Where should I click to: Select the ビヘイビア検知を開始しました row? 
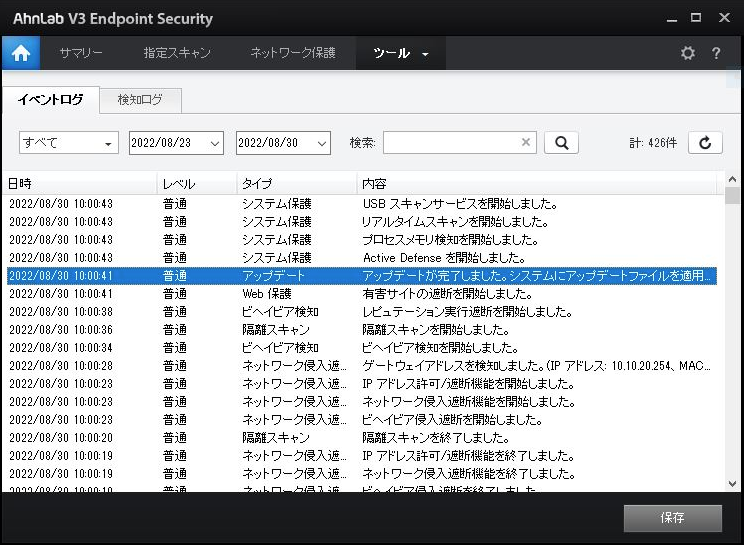pos(362,348)
